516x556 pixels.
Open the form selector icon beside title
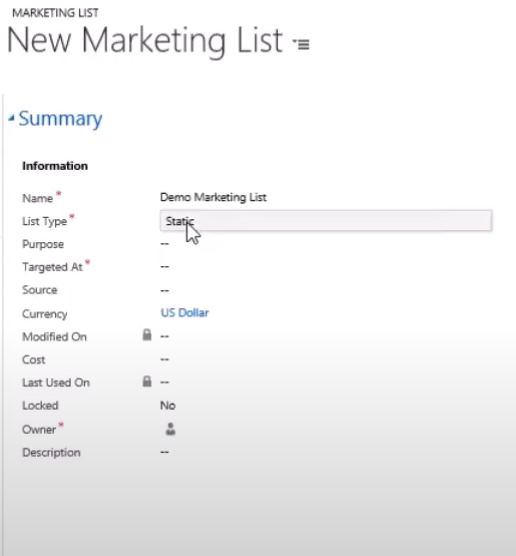pos(301,44)
